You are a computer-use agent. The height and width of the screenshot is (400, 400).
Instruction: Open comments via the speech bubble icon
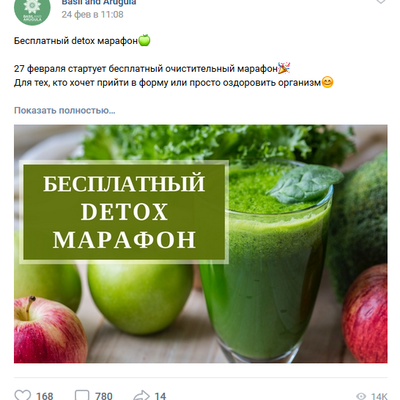[x=82, y=395]
